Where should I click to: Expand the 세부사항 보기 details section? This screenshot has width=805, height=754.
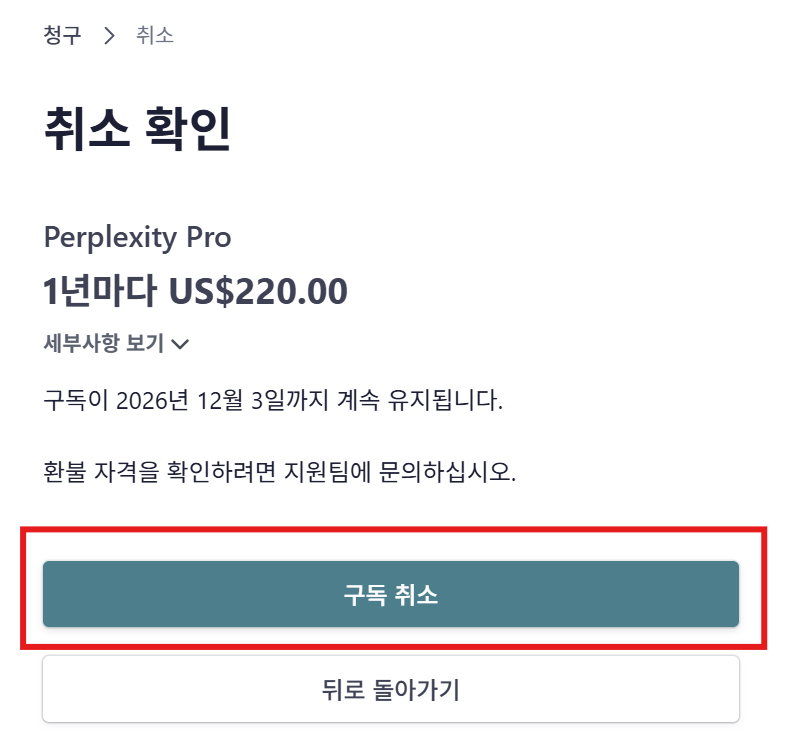click(104, 344)
